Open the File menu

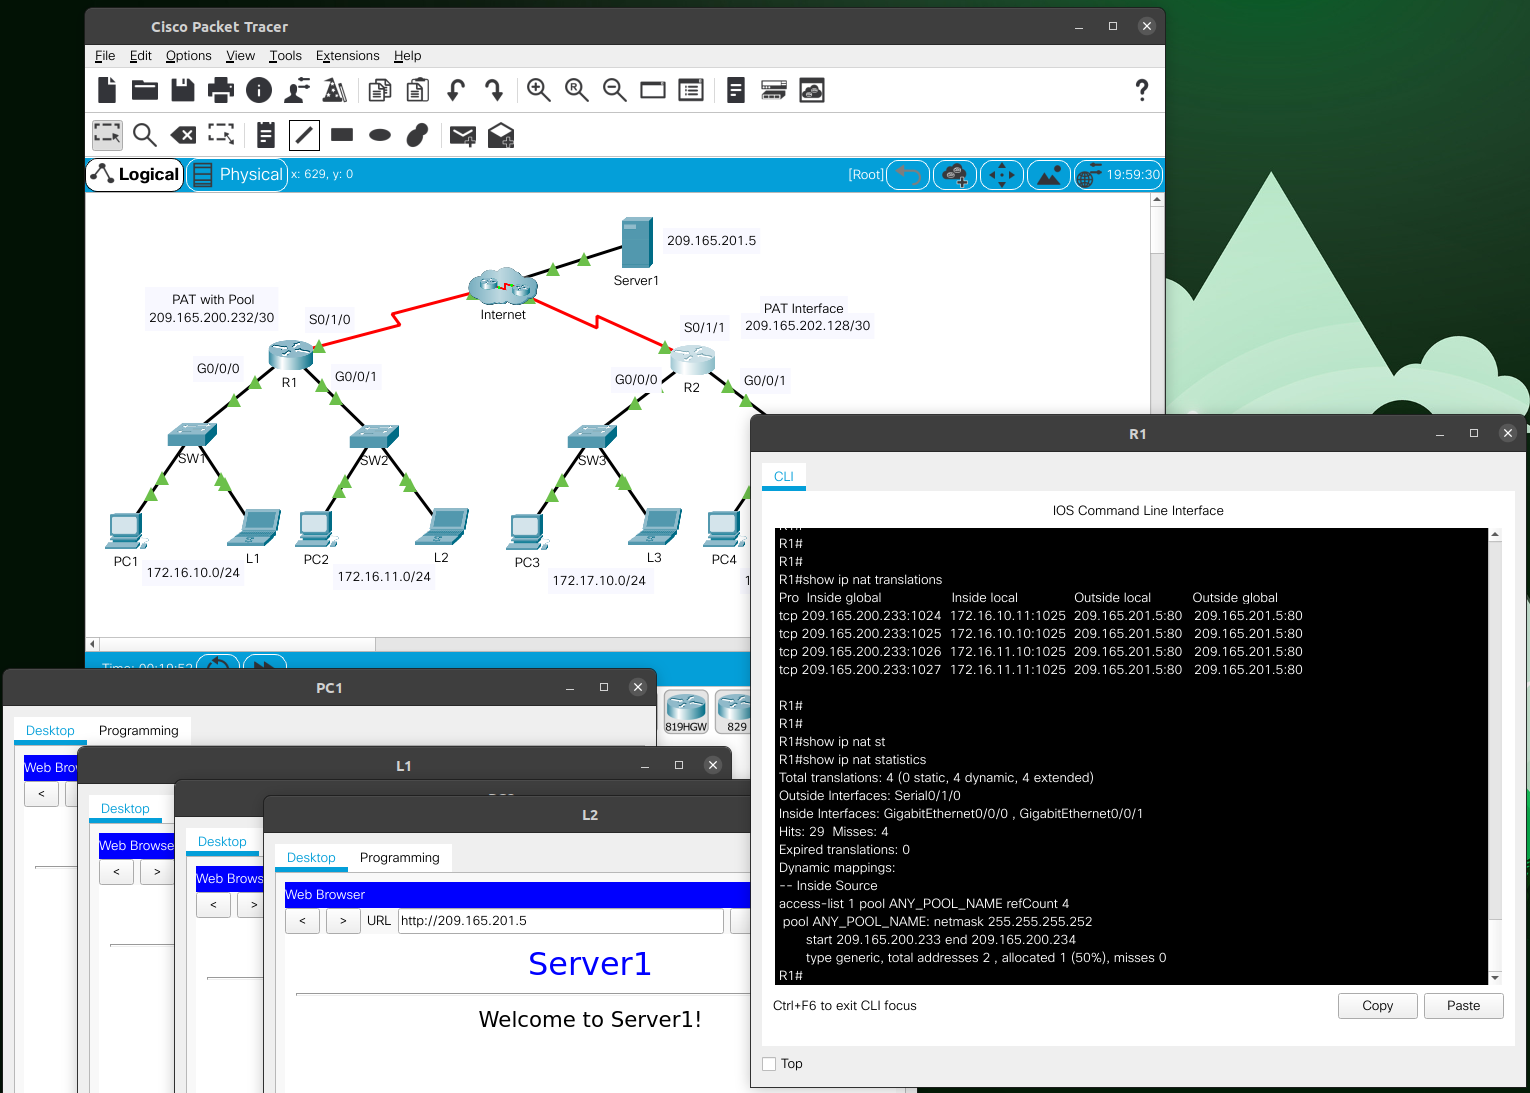pos(105,56)
